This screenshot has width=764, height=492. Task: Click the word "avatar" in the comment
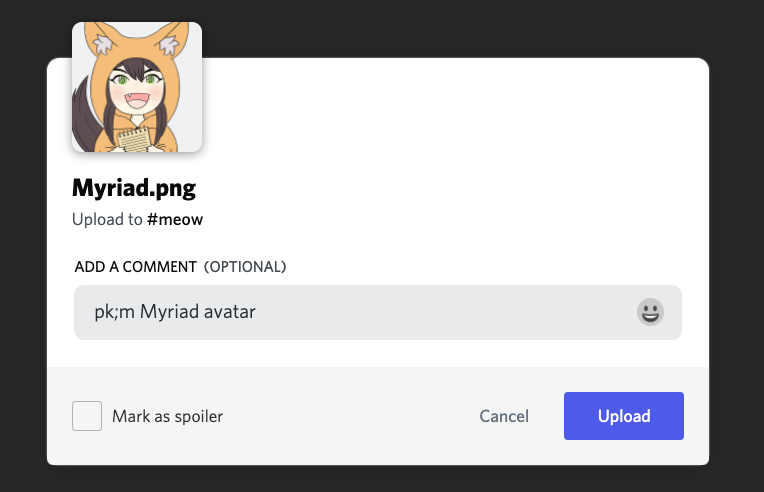tap(228, 312)
